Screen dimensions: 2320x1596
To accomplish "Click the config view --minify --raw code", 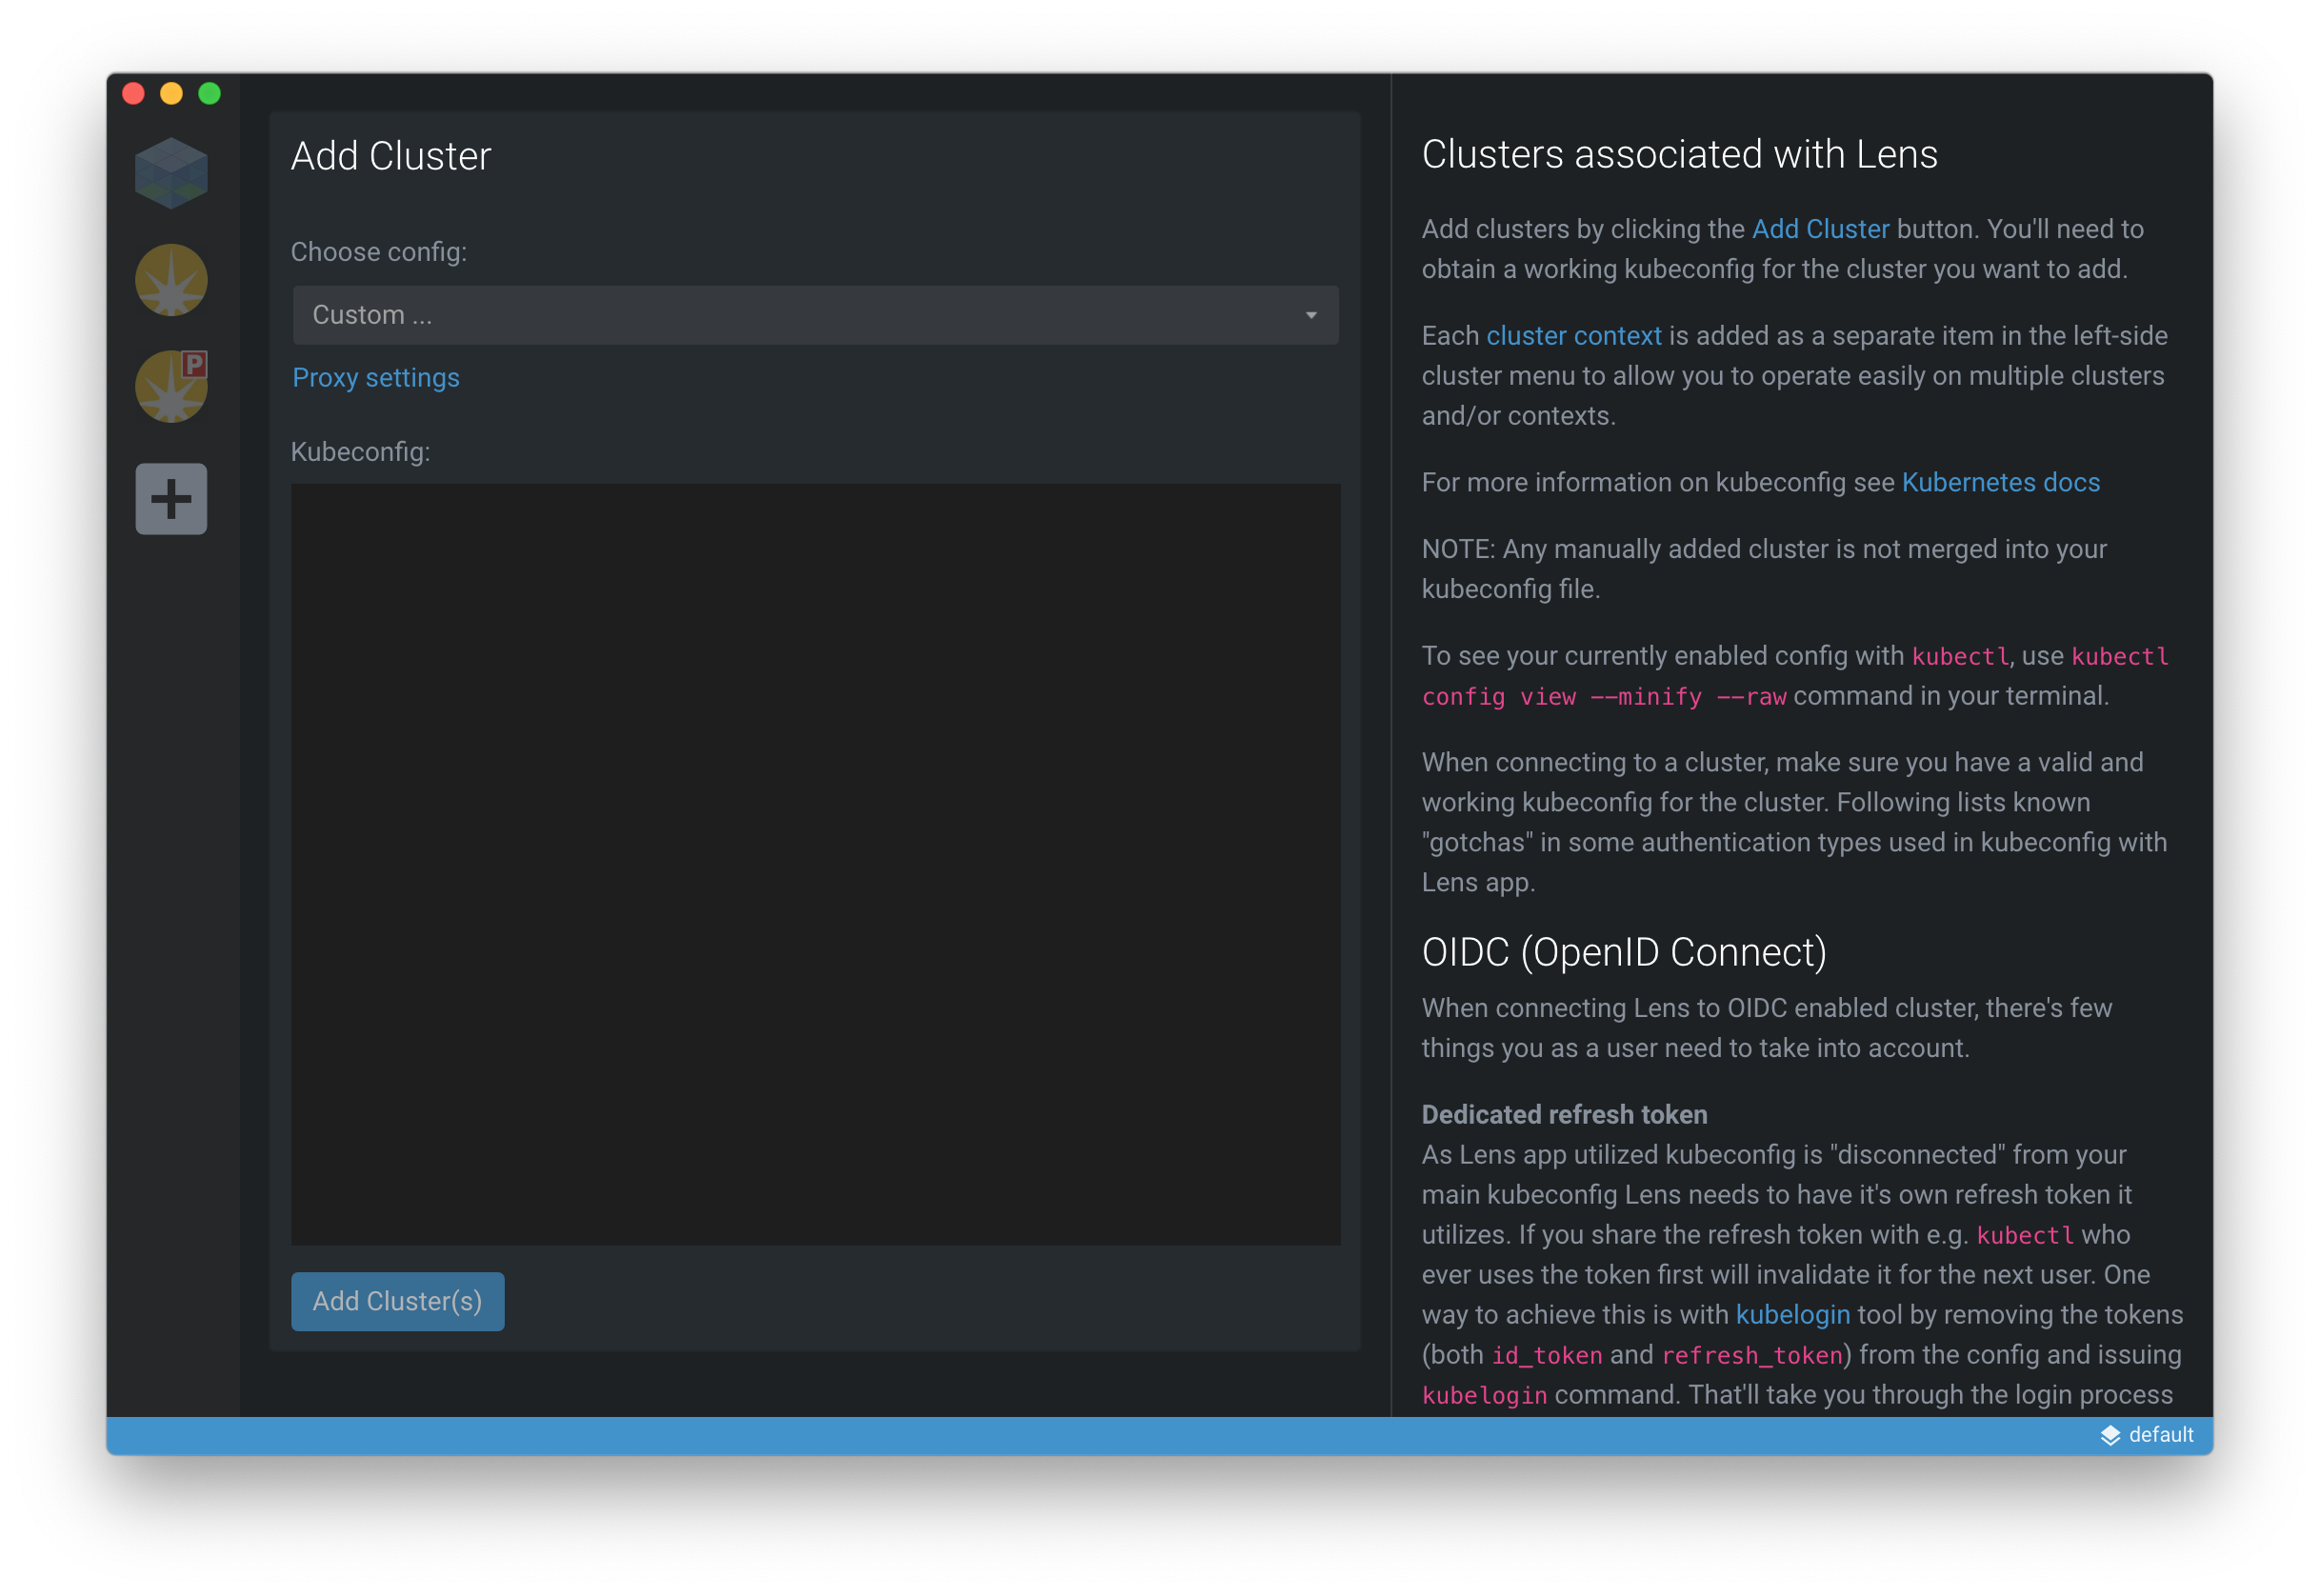I will pos(1603,697).
